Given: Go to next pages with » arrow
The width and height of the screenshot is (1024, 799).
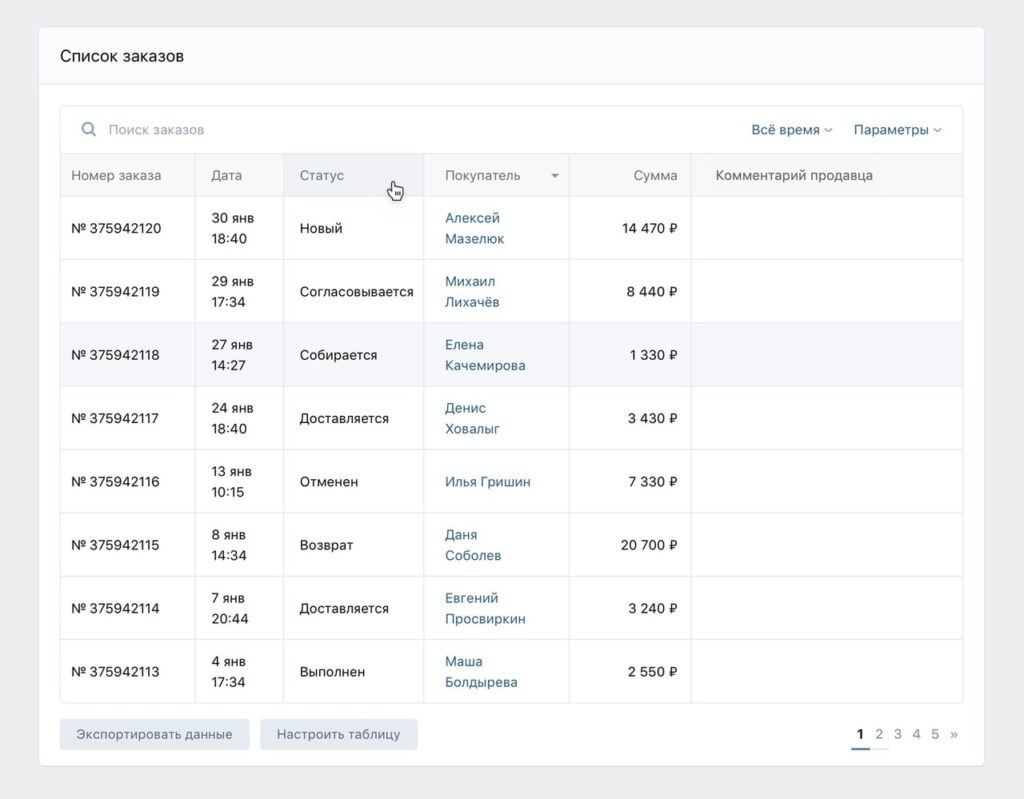Looking at the screenshot, I should pyautogui.click(x=953, y=734).
